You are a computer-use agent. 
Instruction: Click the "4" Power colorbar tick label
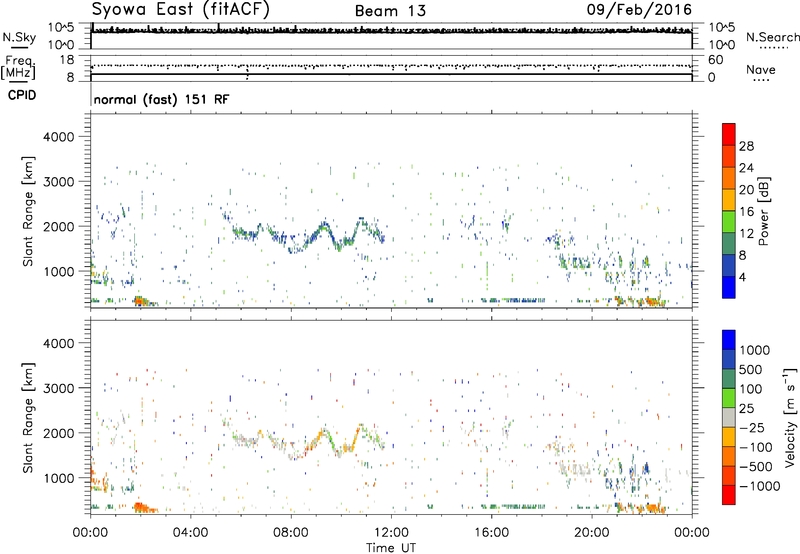click(x=742, y=277)
